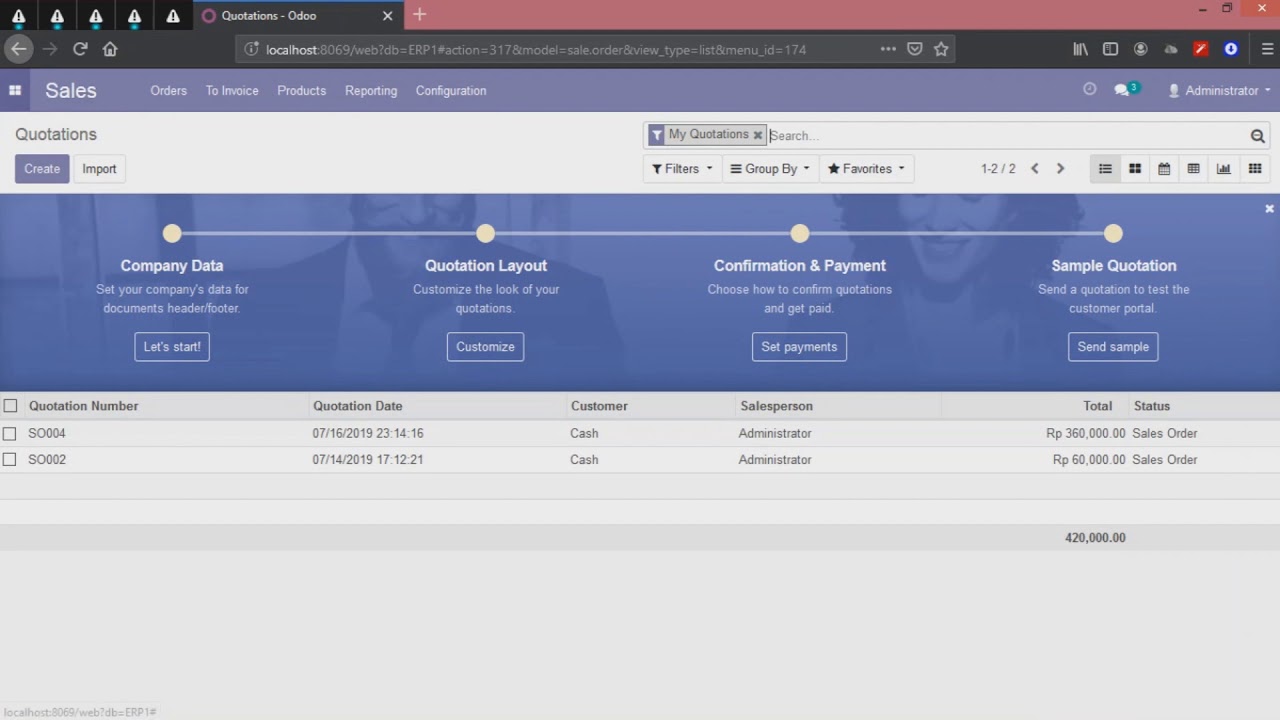Click the Pocket save icon
Screen dimensions: 1280x720
[915, 49]
